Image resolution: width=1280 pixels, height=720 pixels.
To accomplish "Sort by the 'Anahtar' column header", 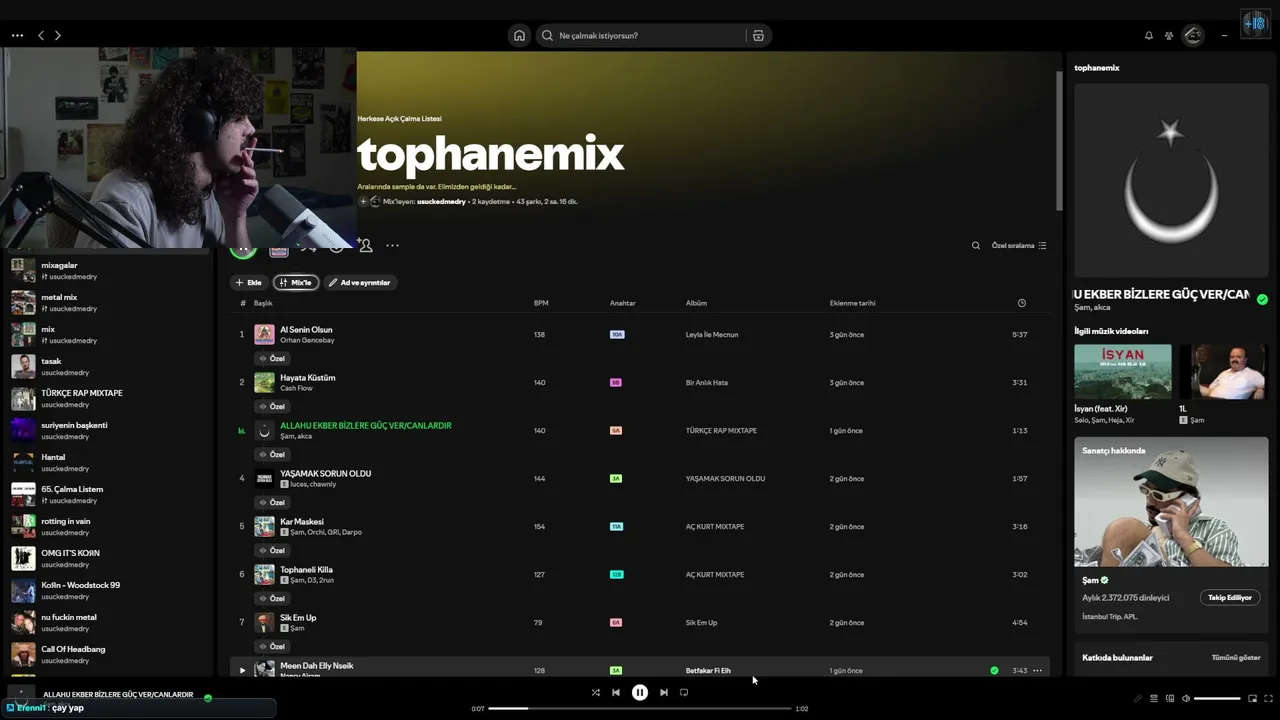I will (x=623, y=303).
